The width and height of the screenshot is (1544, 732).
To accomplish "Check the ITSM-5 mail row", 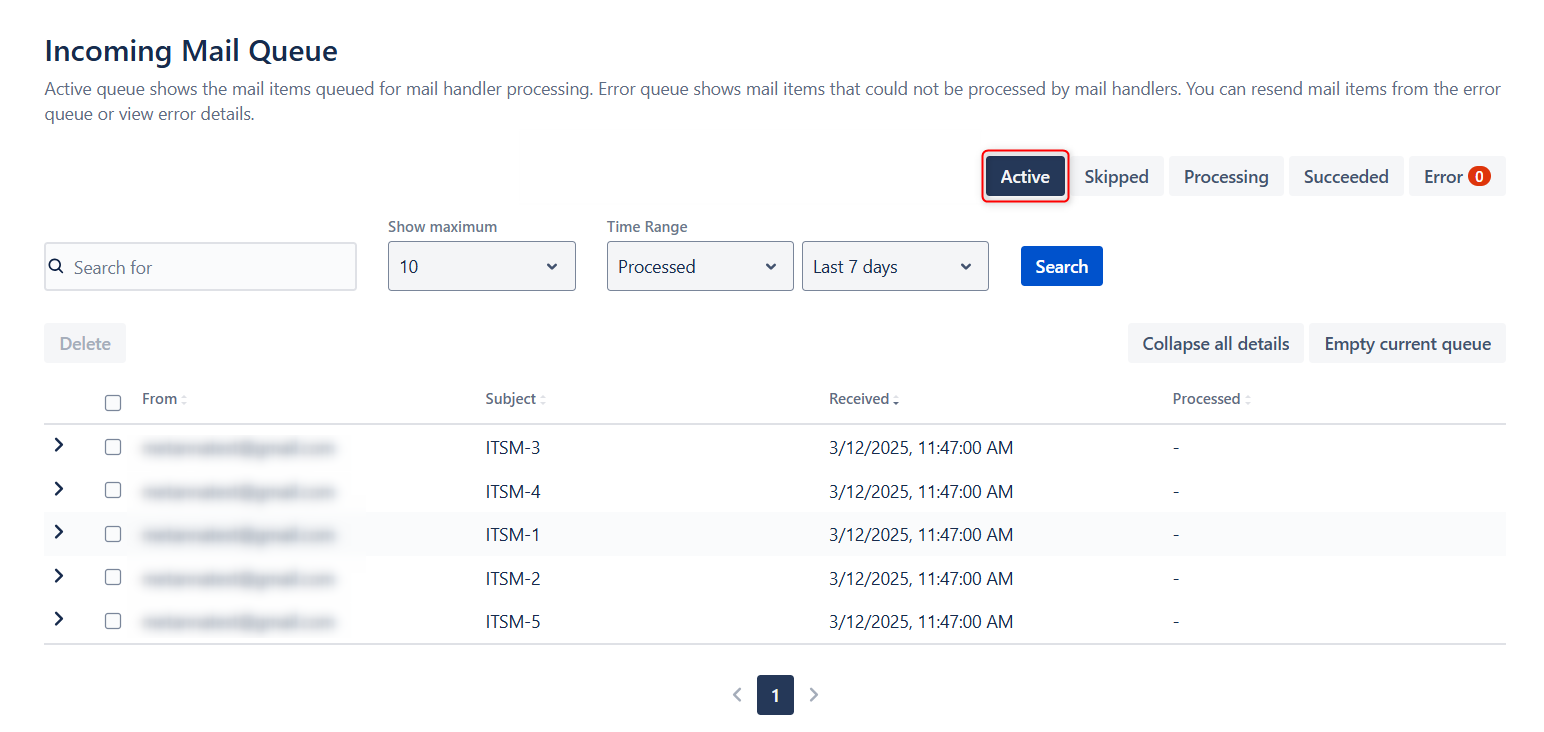I will 113,621.
